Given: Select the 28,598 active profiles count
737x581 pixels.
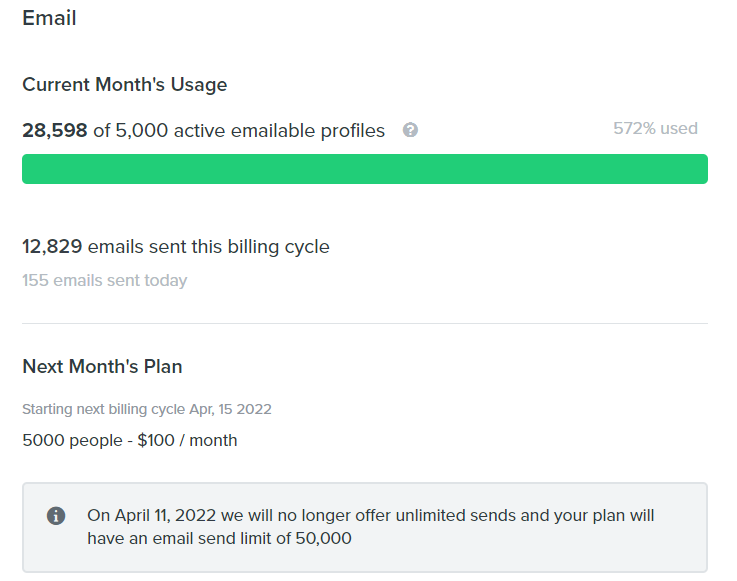Looking at the screenshot, I should 55,130.
